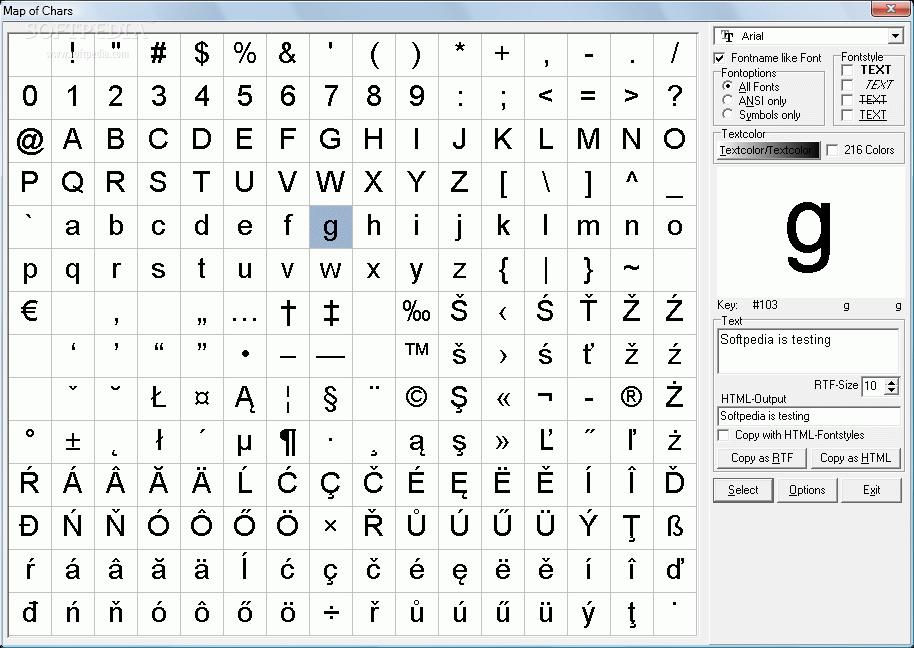This screenshot has width=914, height=648.
Task: Click the trademark ™ character cell
Action: point(417,356)
